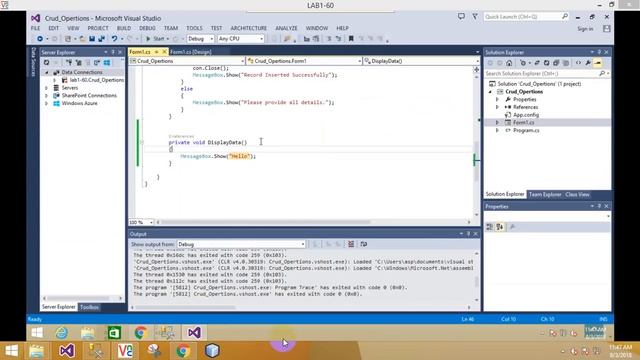Screen dimensions: 640x360
Task: Open the BUILD menu
Action: tap(124, 28)
